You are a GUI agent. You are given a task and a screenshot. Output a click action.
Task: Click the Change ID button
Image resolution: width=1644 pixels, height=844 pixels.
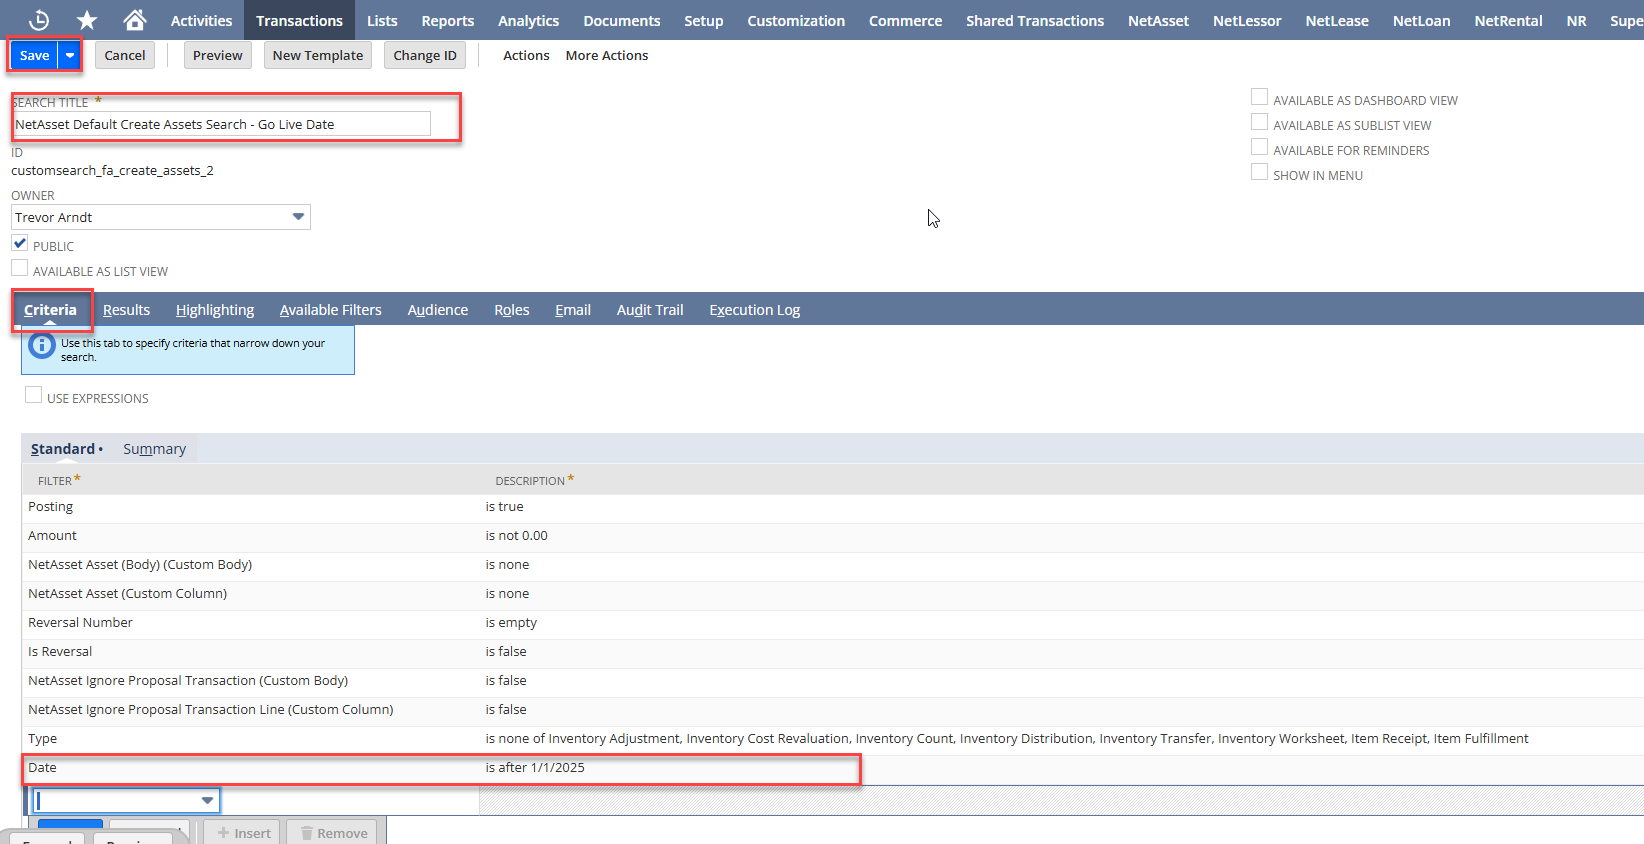425,56
